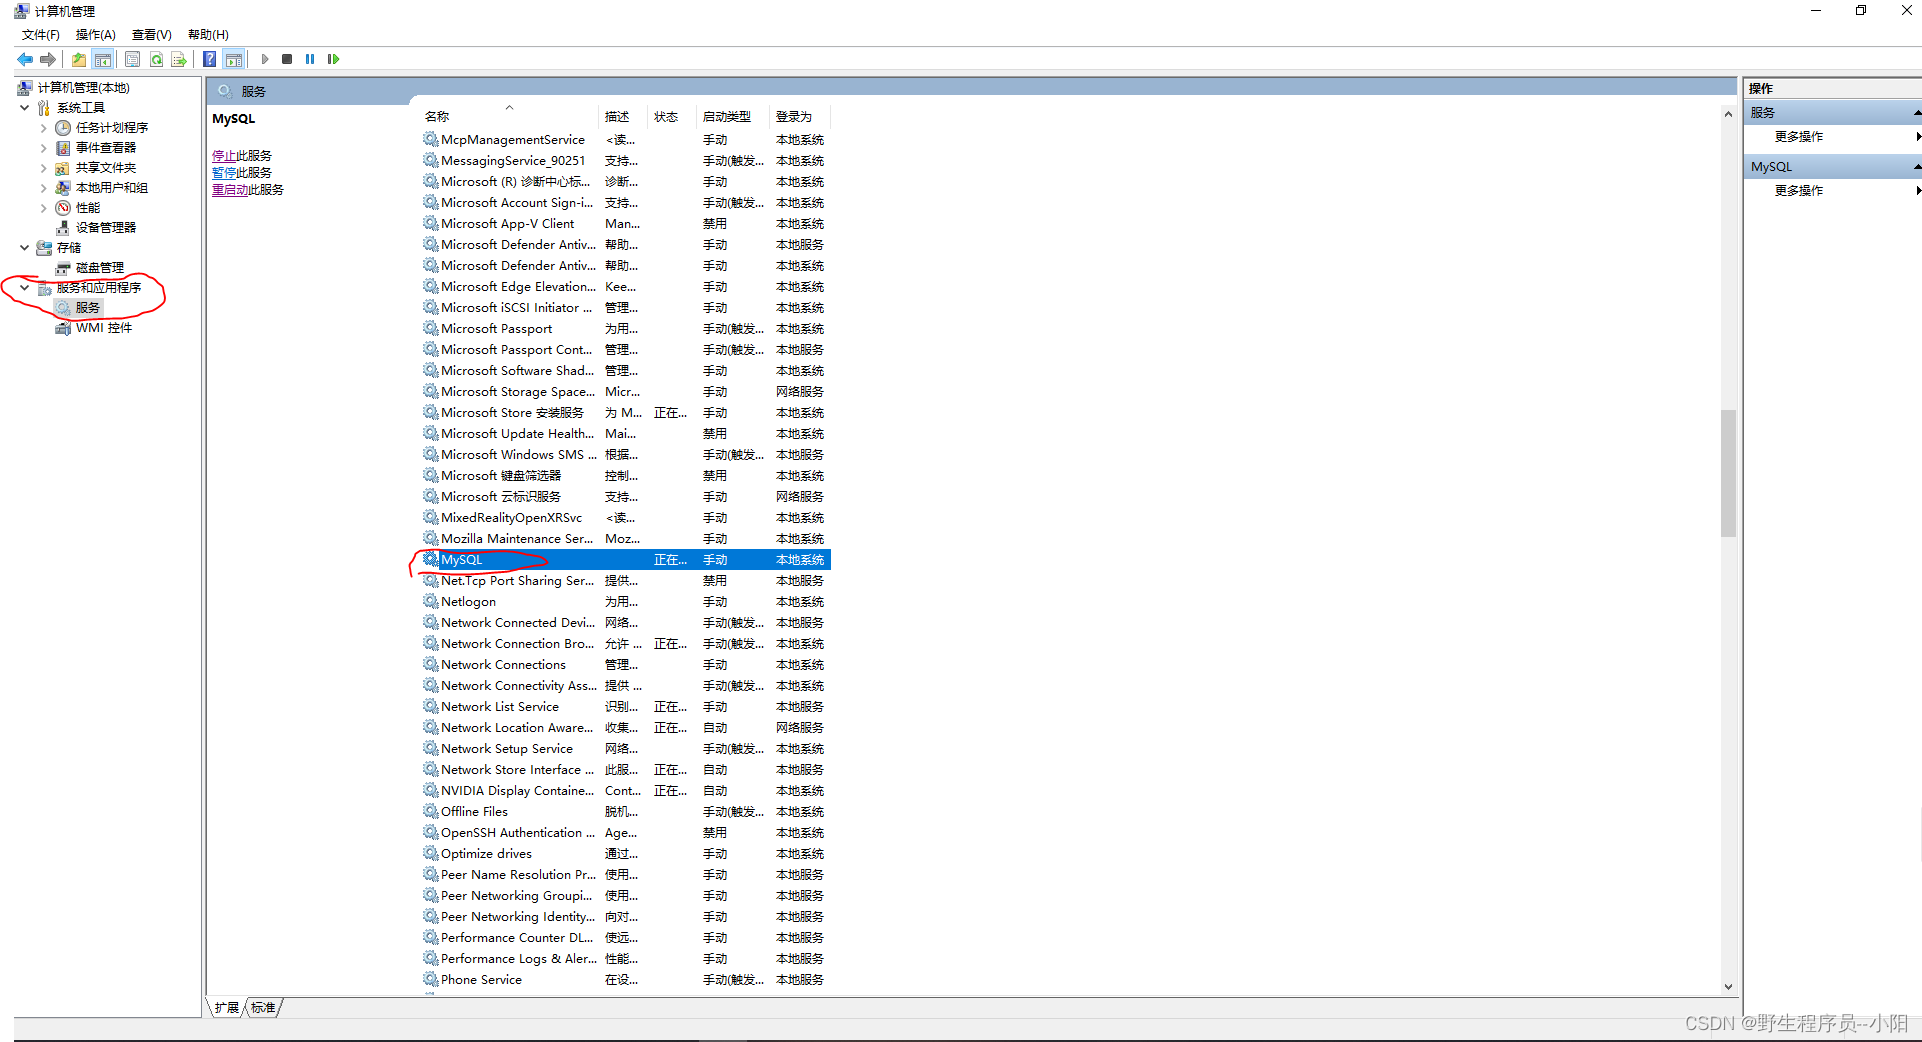The height and width of the screenshot is (1042, 1922).
Task: Switch to the 扩展 tab
Action: [227, 1007]
